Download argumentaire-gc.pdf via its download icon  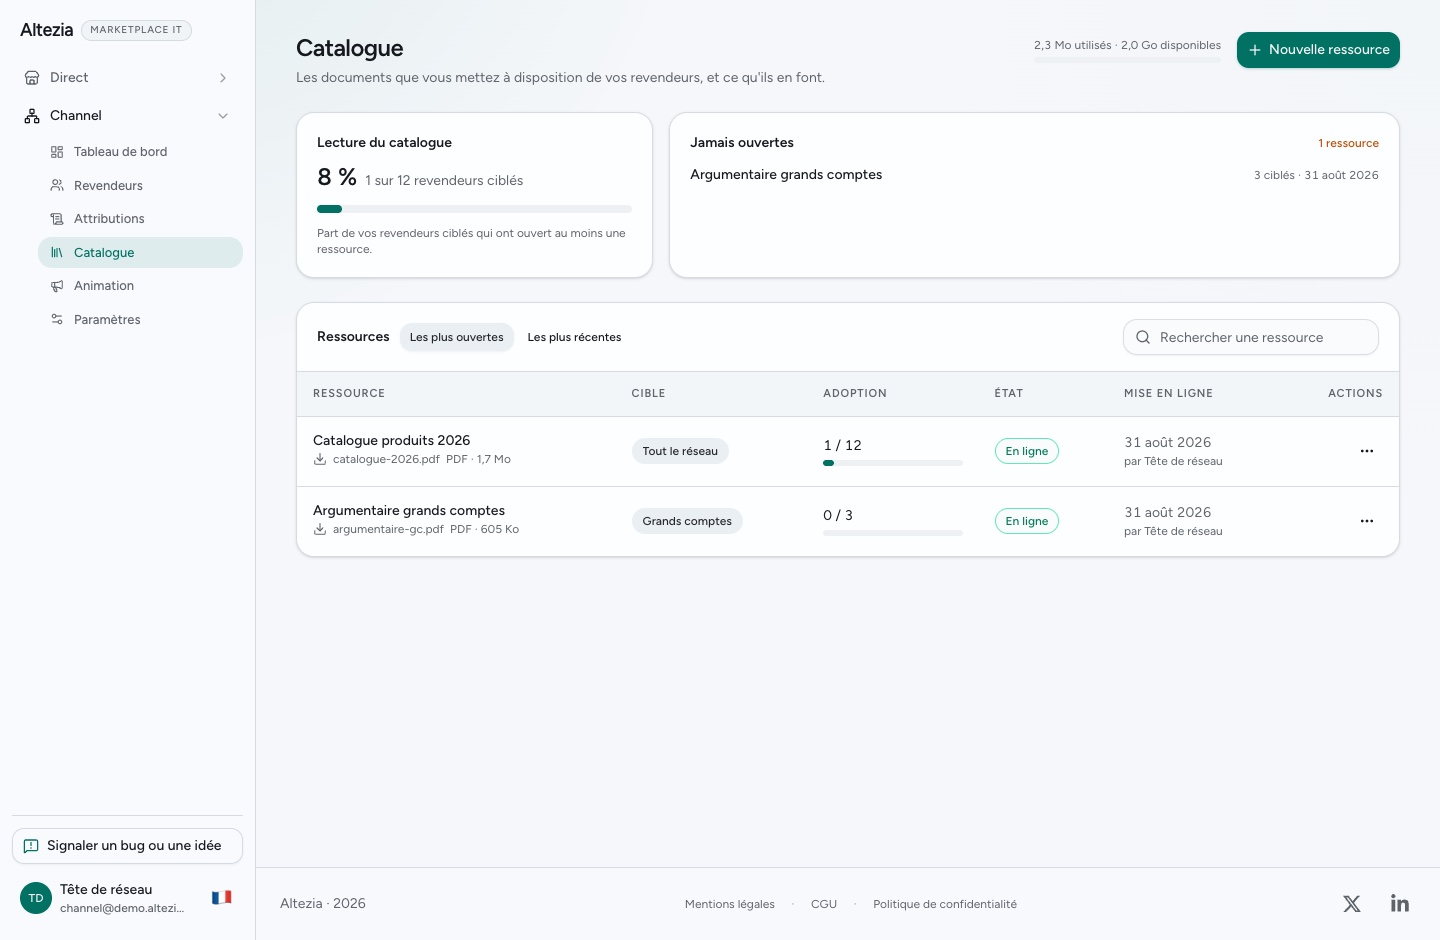320,530
